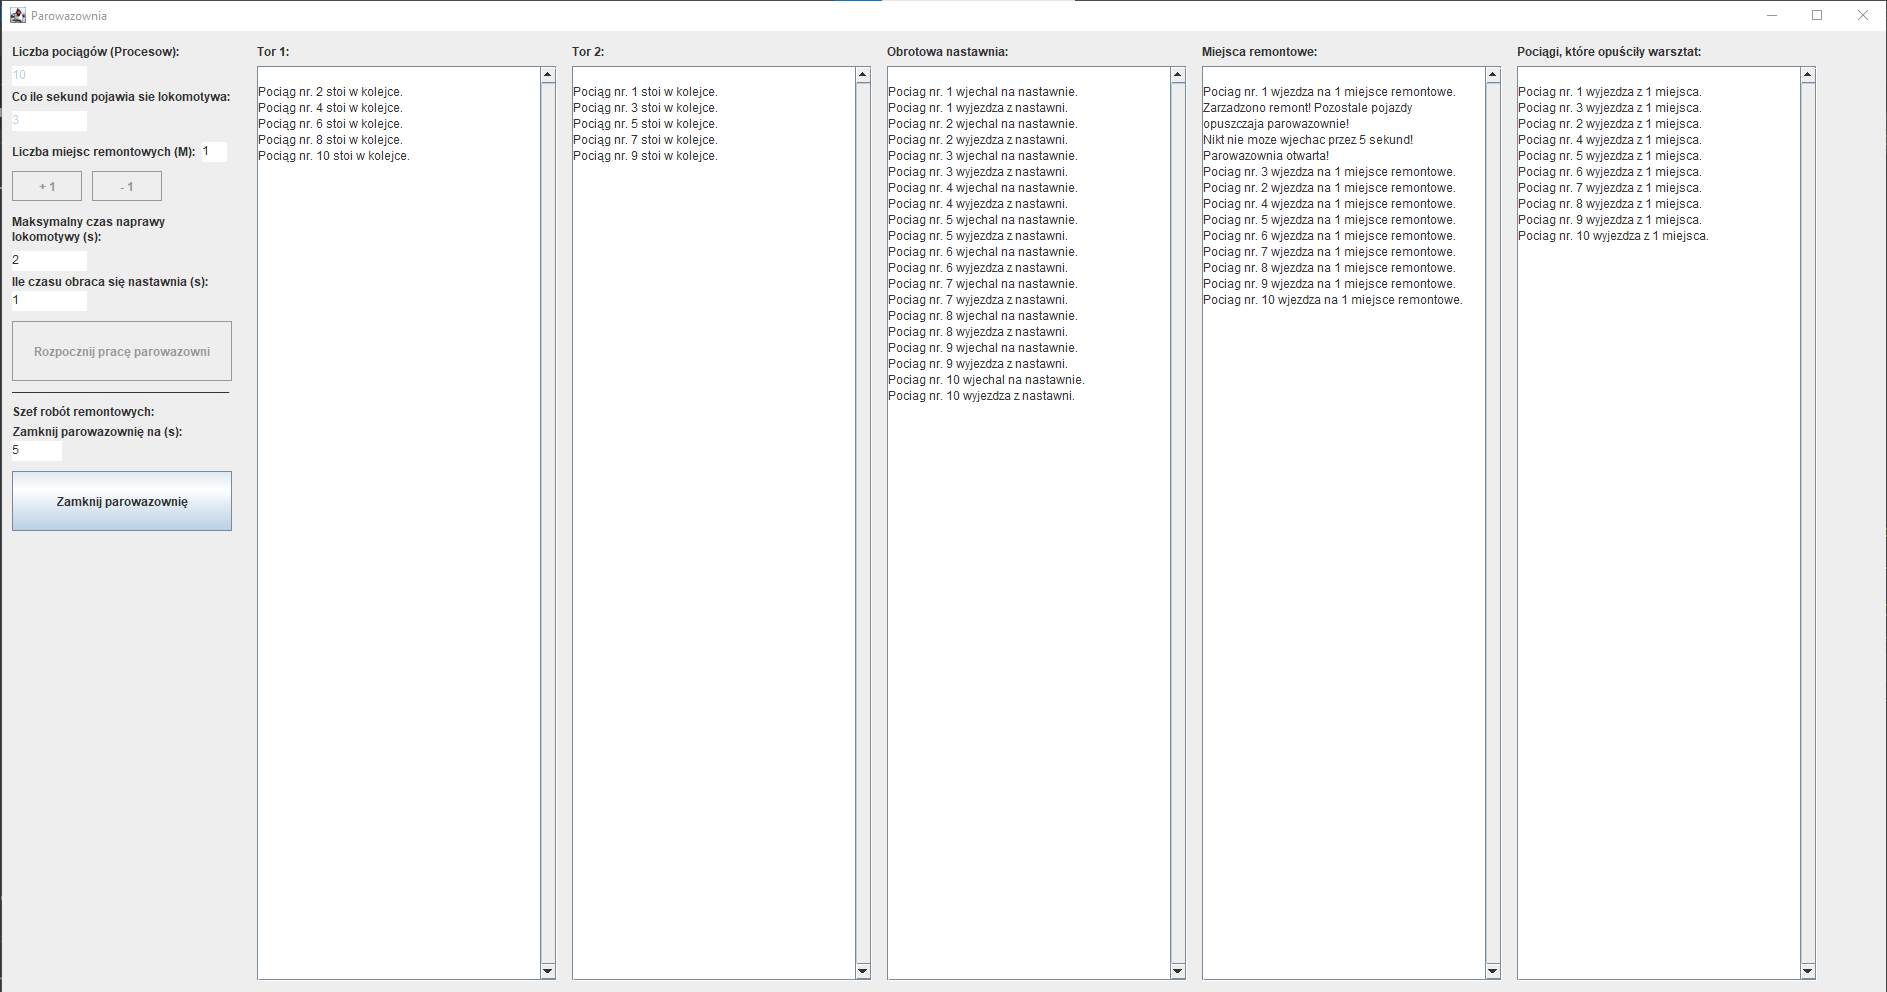Screen dimensions: 1887x992
Task: Click scroll-up arrow of Miejsca remontowe list
Action: tap(1493, 75)
